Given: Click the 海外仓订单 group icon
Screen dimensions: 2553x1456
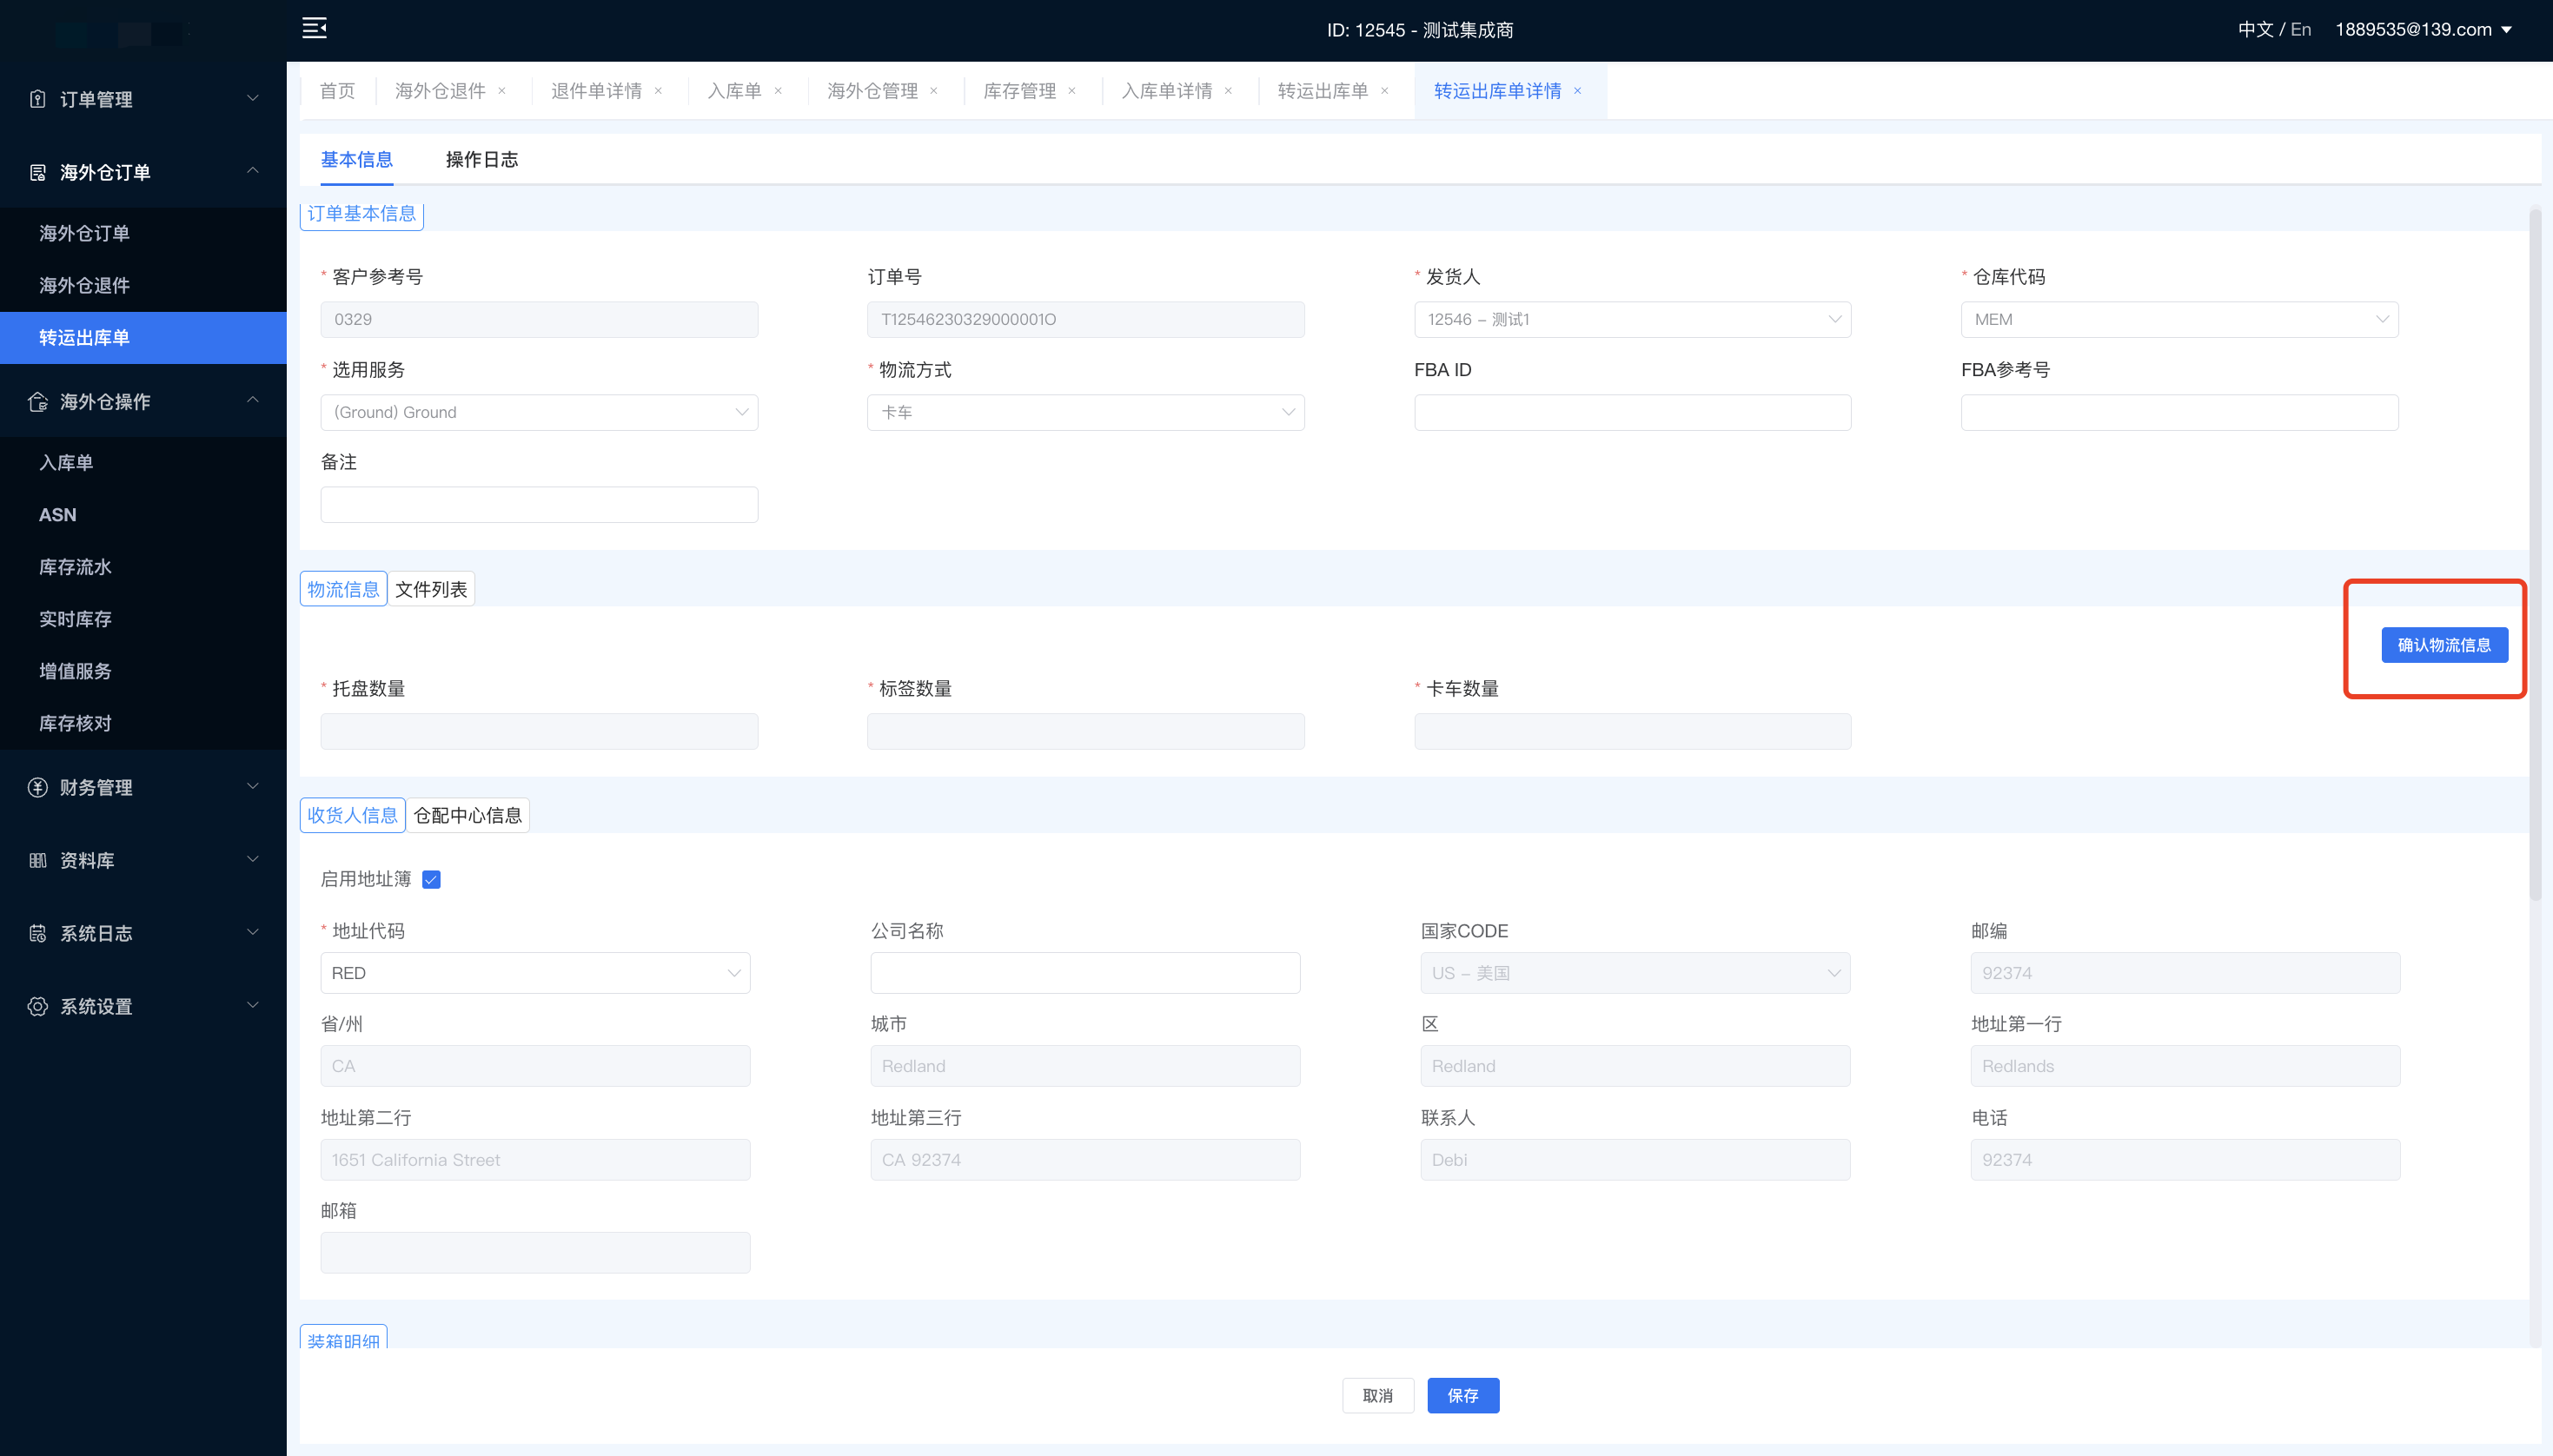Looking at the screenshot, I should pos(38,172).
